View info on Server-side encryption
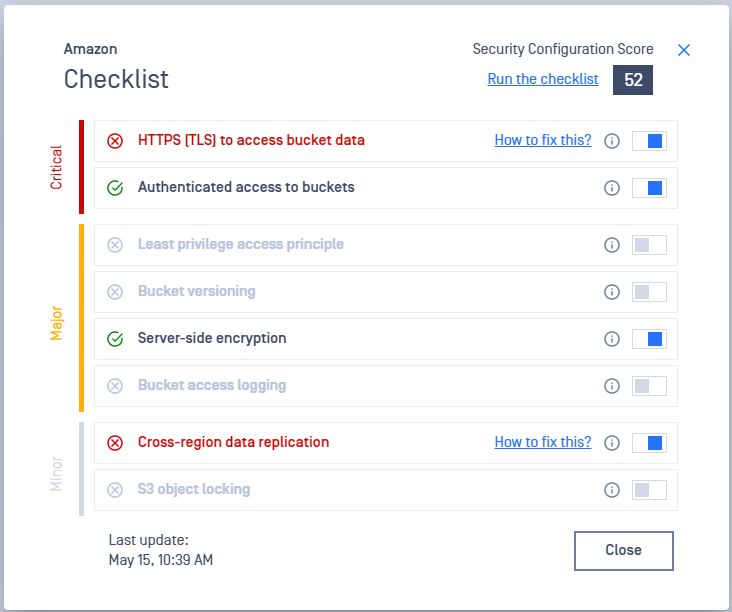732x612 pixels. pos(612,339)
